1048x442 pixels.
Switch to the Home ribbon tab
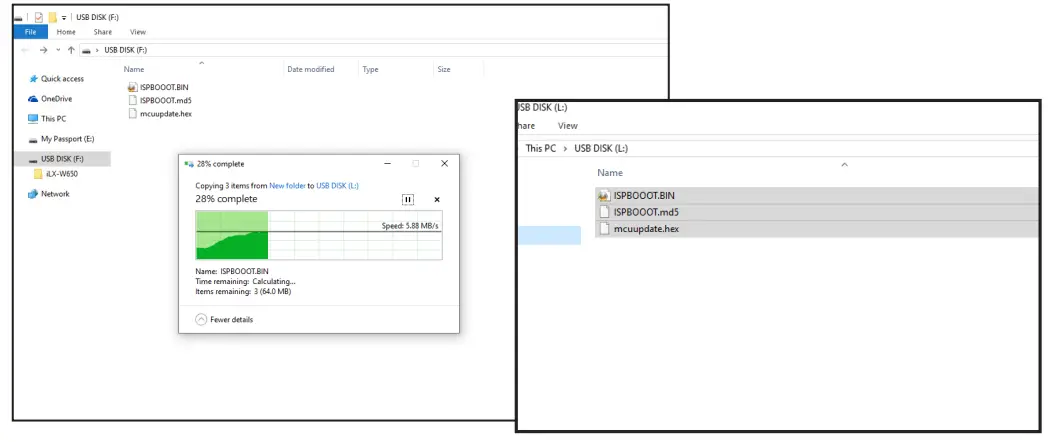click(x=66, y=32)
